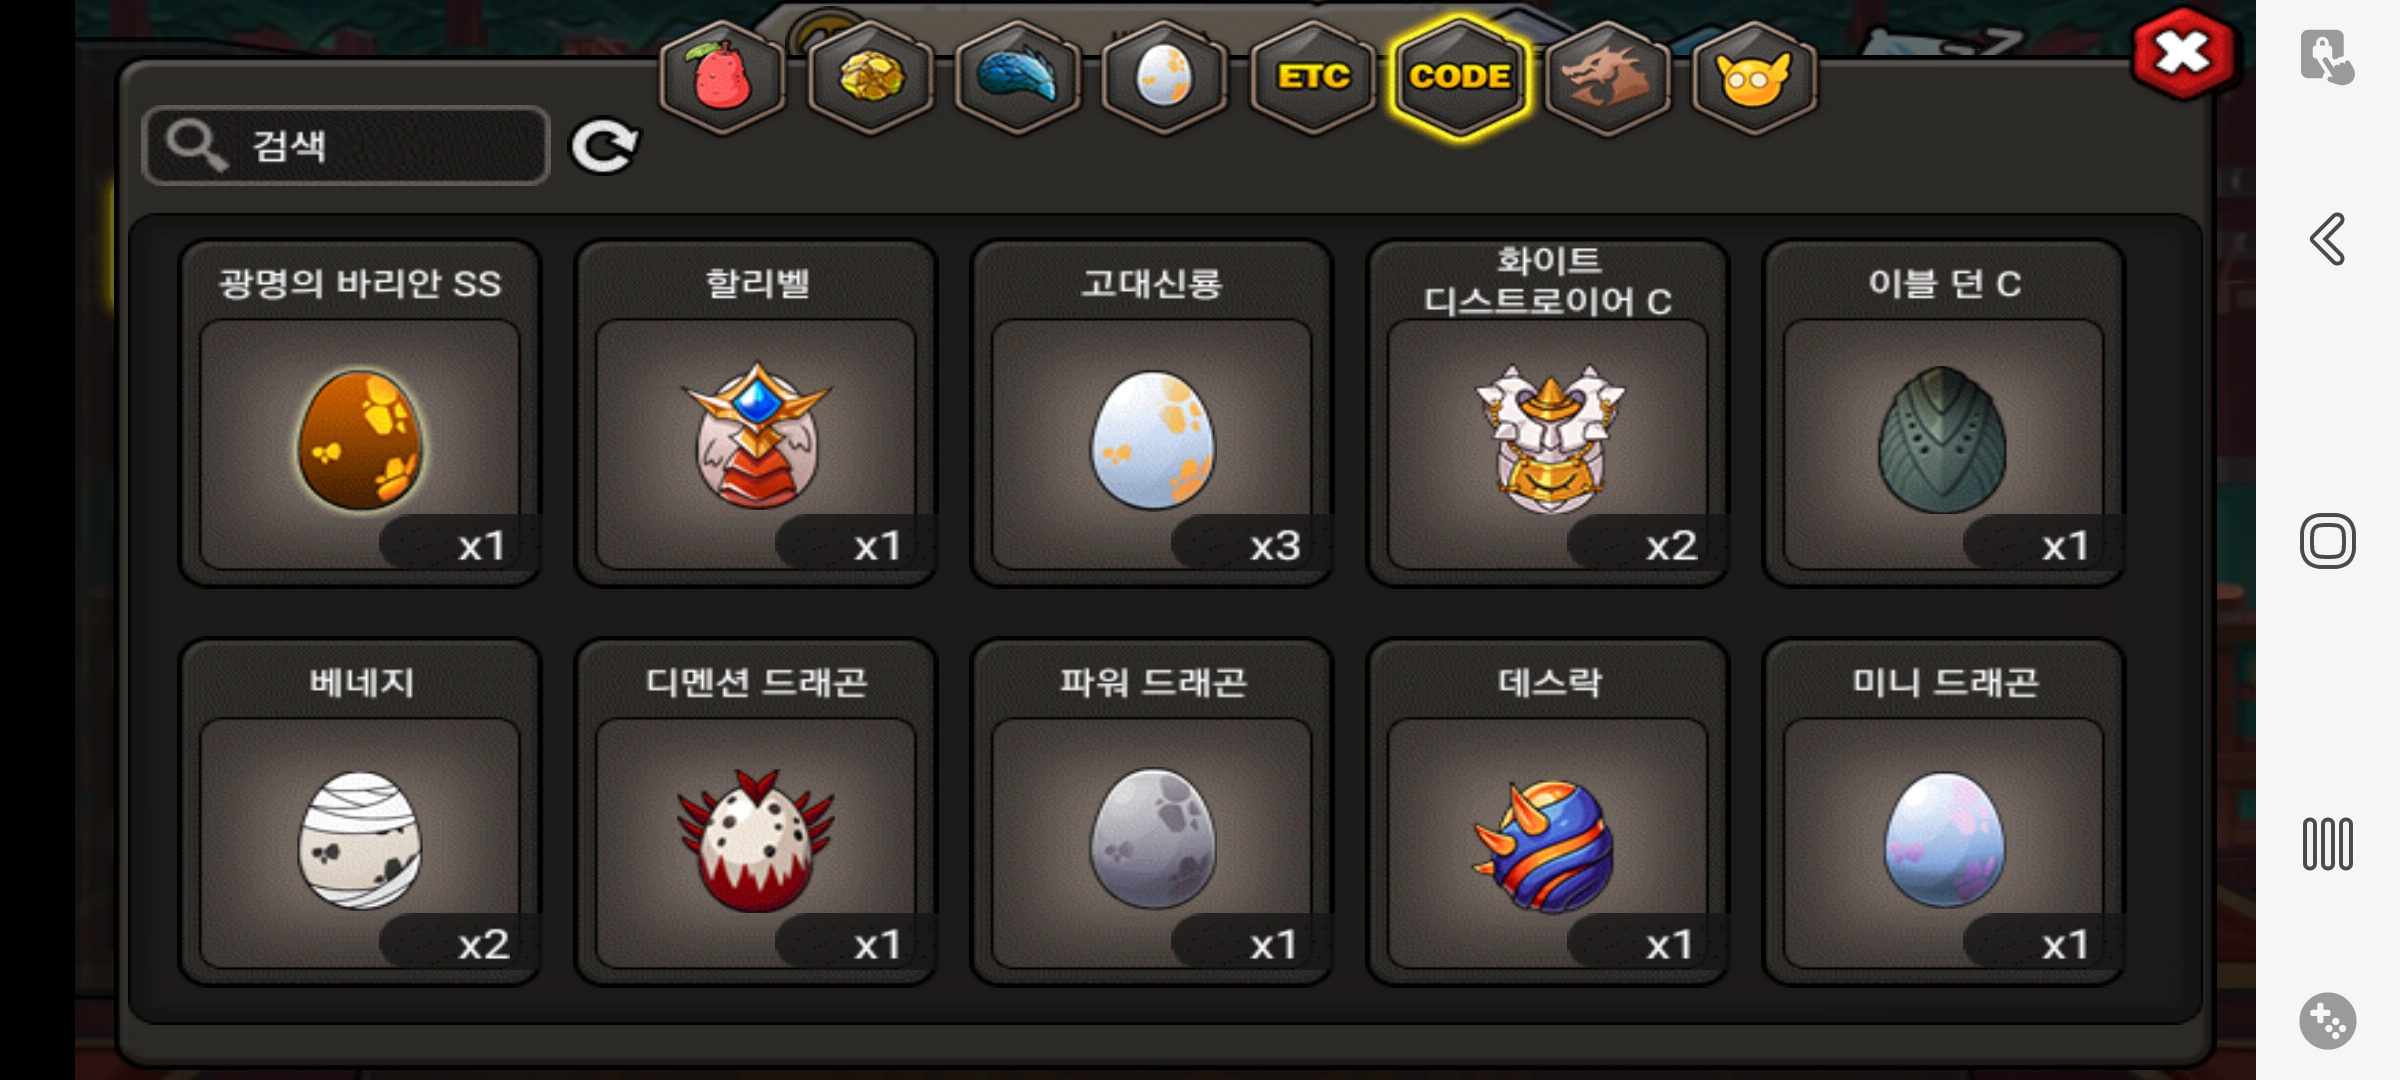
Task: Select the 이블 던 C egg
Action: (1944, 413)
